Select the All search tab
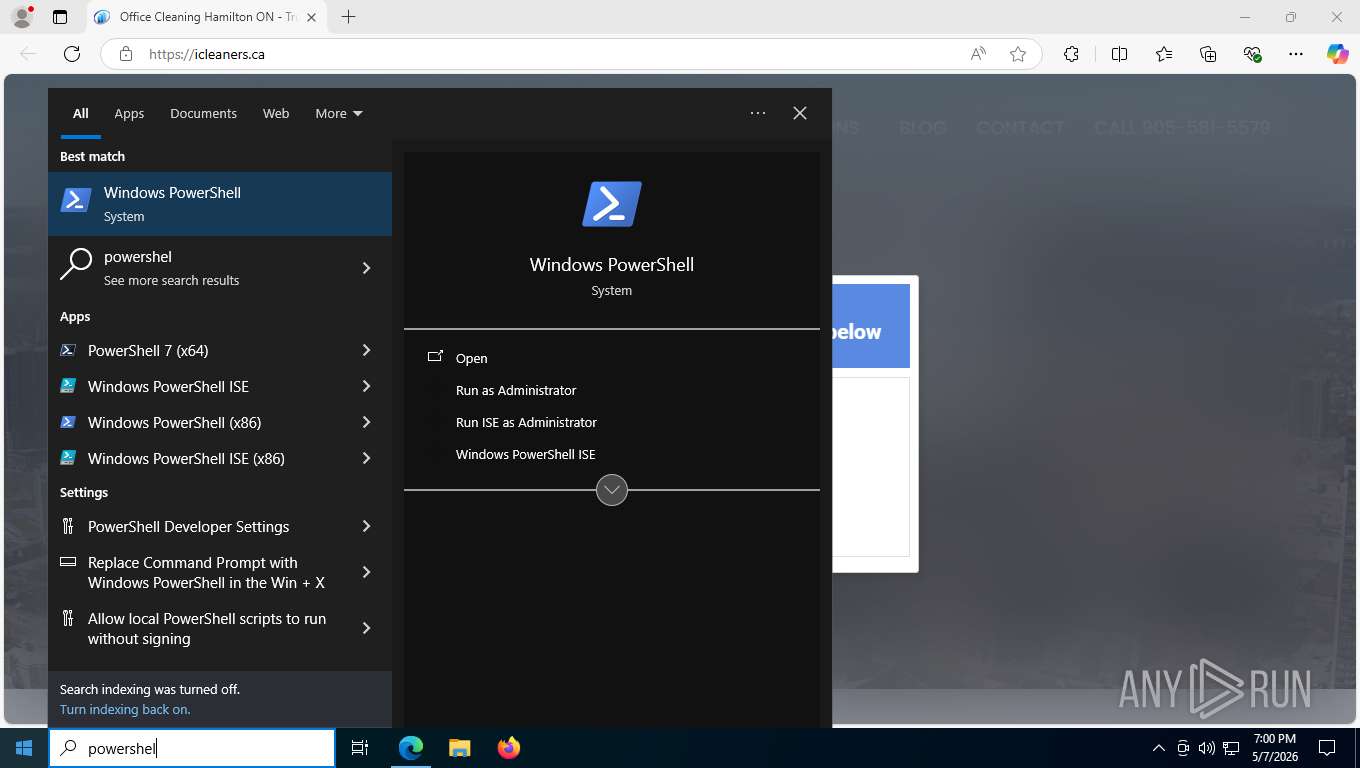The height and width of the screenshot is (768, 1360). pos(81,113)
